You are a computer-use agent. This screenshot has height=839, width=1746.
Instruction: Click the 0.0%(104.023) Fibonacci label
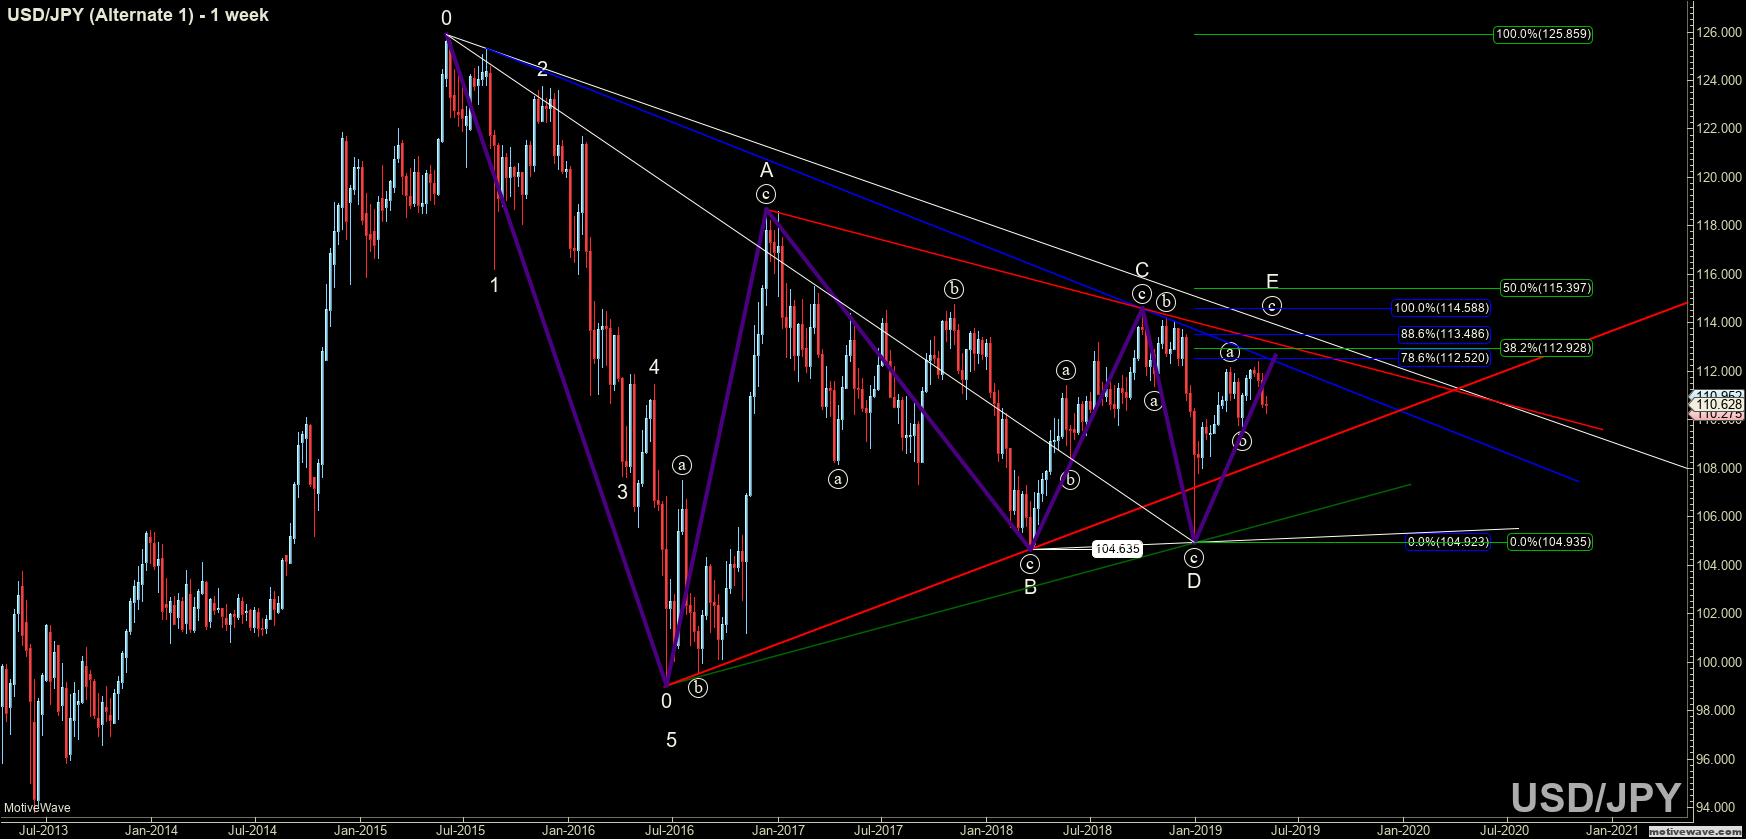[x=1448, y=542]
